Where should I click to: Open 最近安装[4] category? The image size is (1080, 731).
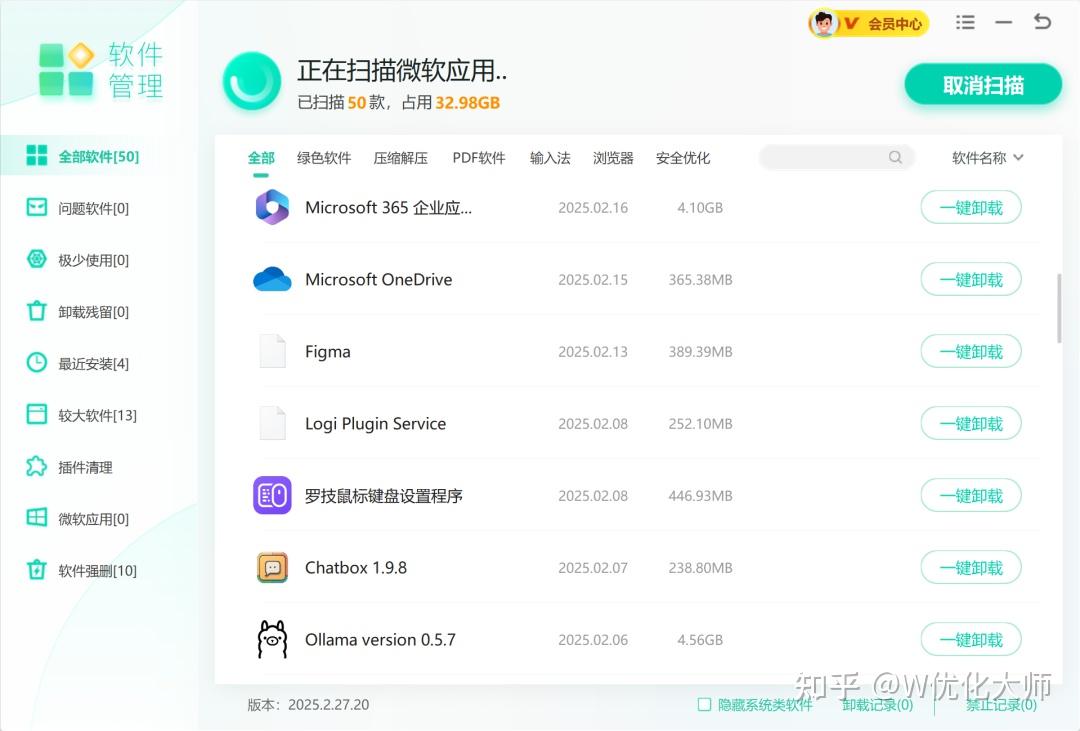93,363
